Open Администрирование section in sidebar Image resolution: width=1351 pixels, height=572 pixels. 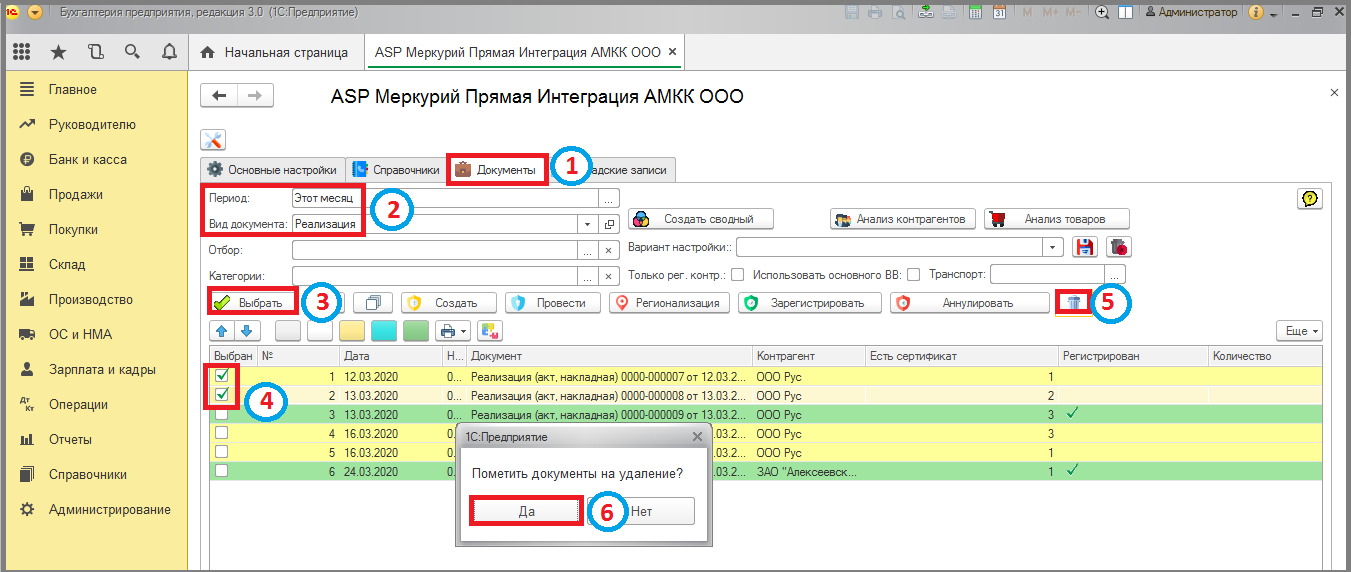(110, 509)
